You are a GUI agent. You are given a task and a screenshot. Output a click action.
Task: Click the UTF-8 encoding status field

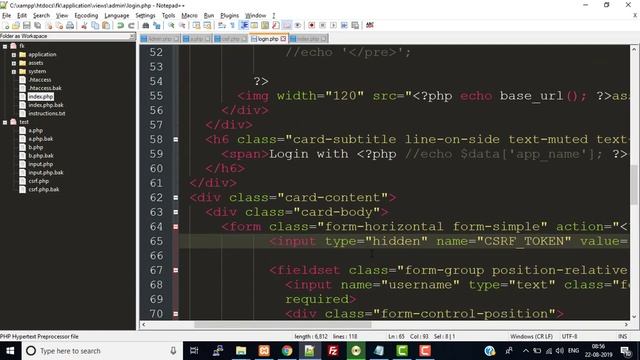click(569, 337)
